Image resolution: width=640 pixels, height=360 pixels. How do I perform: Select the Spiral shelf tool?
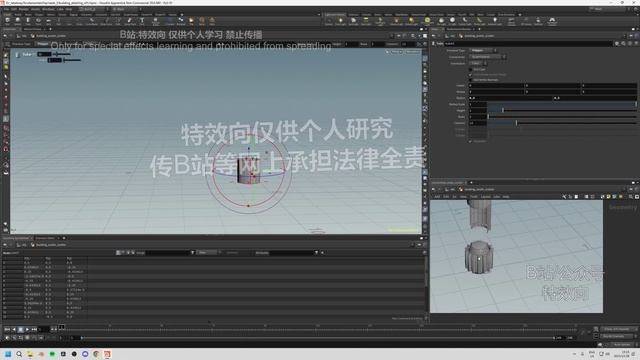click(202, 21)
